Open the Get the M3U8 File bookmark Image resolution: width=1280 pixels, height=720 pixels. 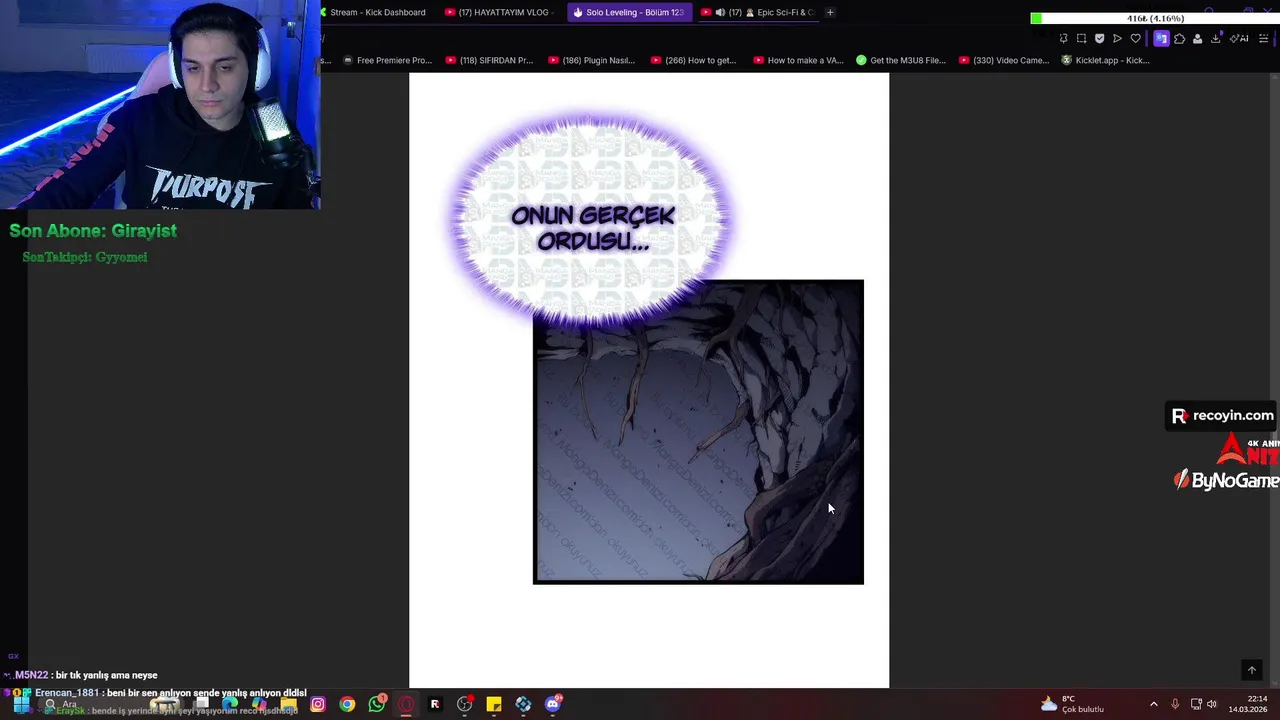901,60
